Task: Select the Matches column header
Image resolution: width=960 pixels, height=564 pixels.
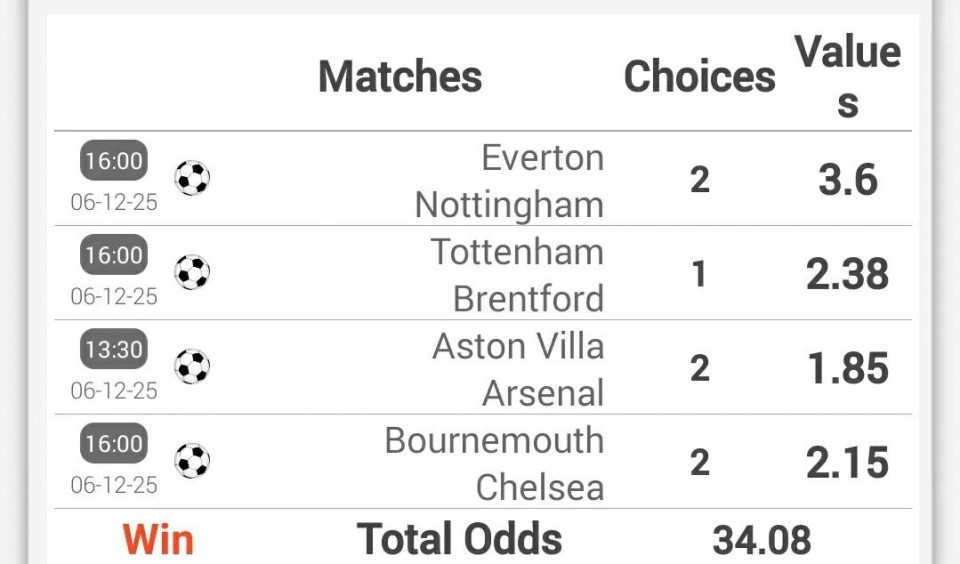Action: (x=400, y=77)
